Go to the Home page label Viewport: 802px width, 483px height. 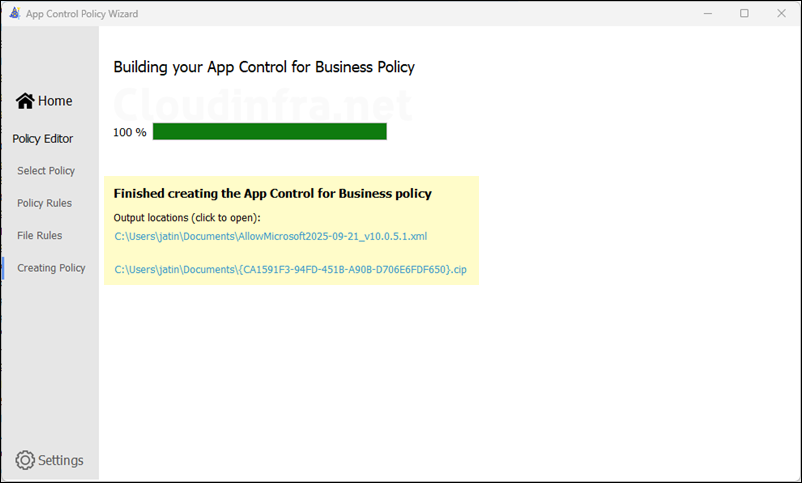55,101
